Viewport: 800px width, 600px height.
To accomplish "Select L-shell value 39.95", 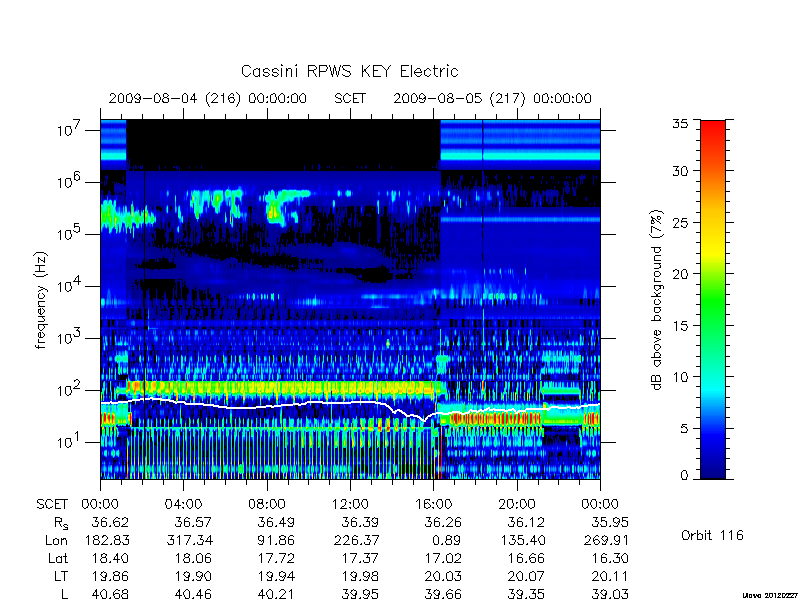I will (360, 594).
